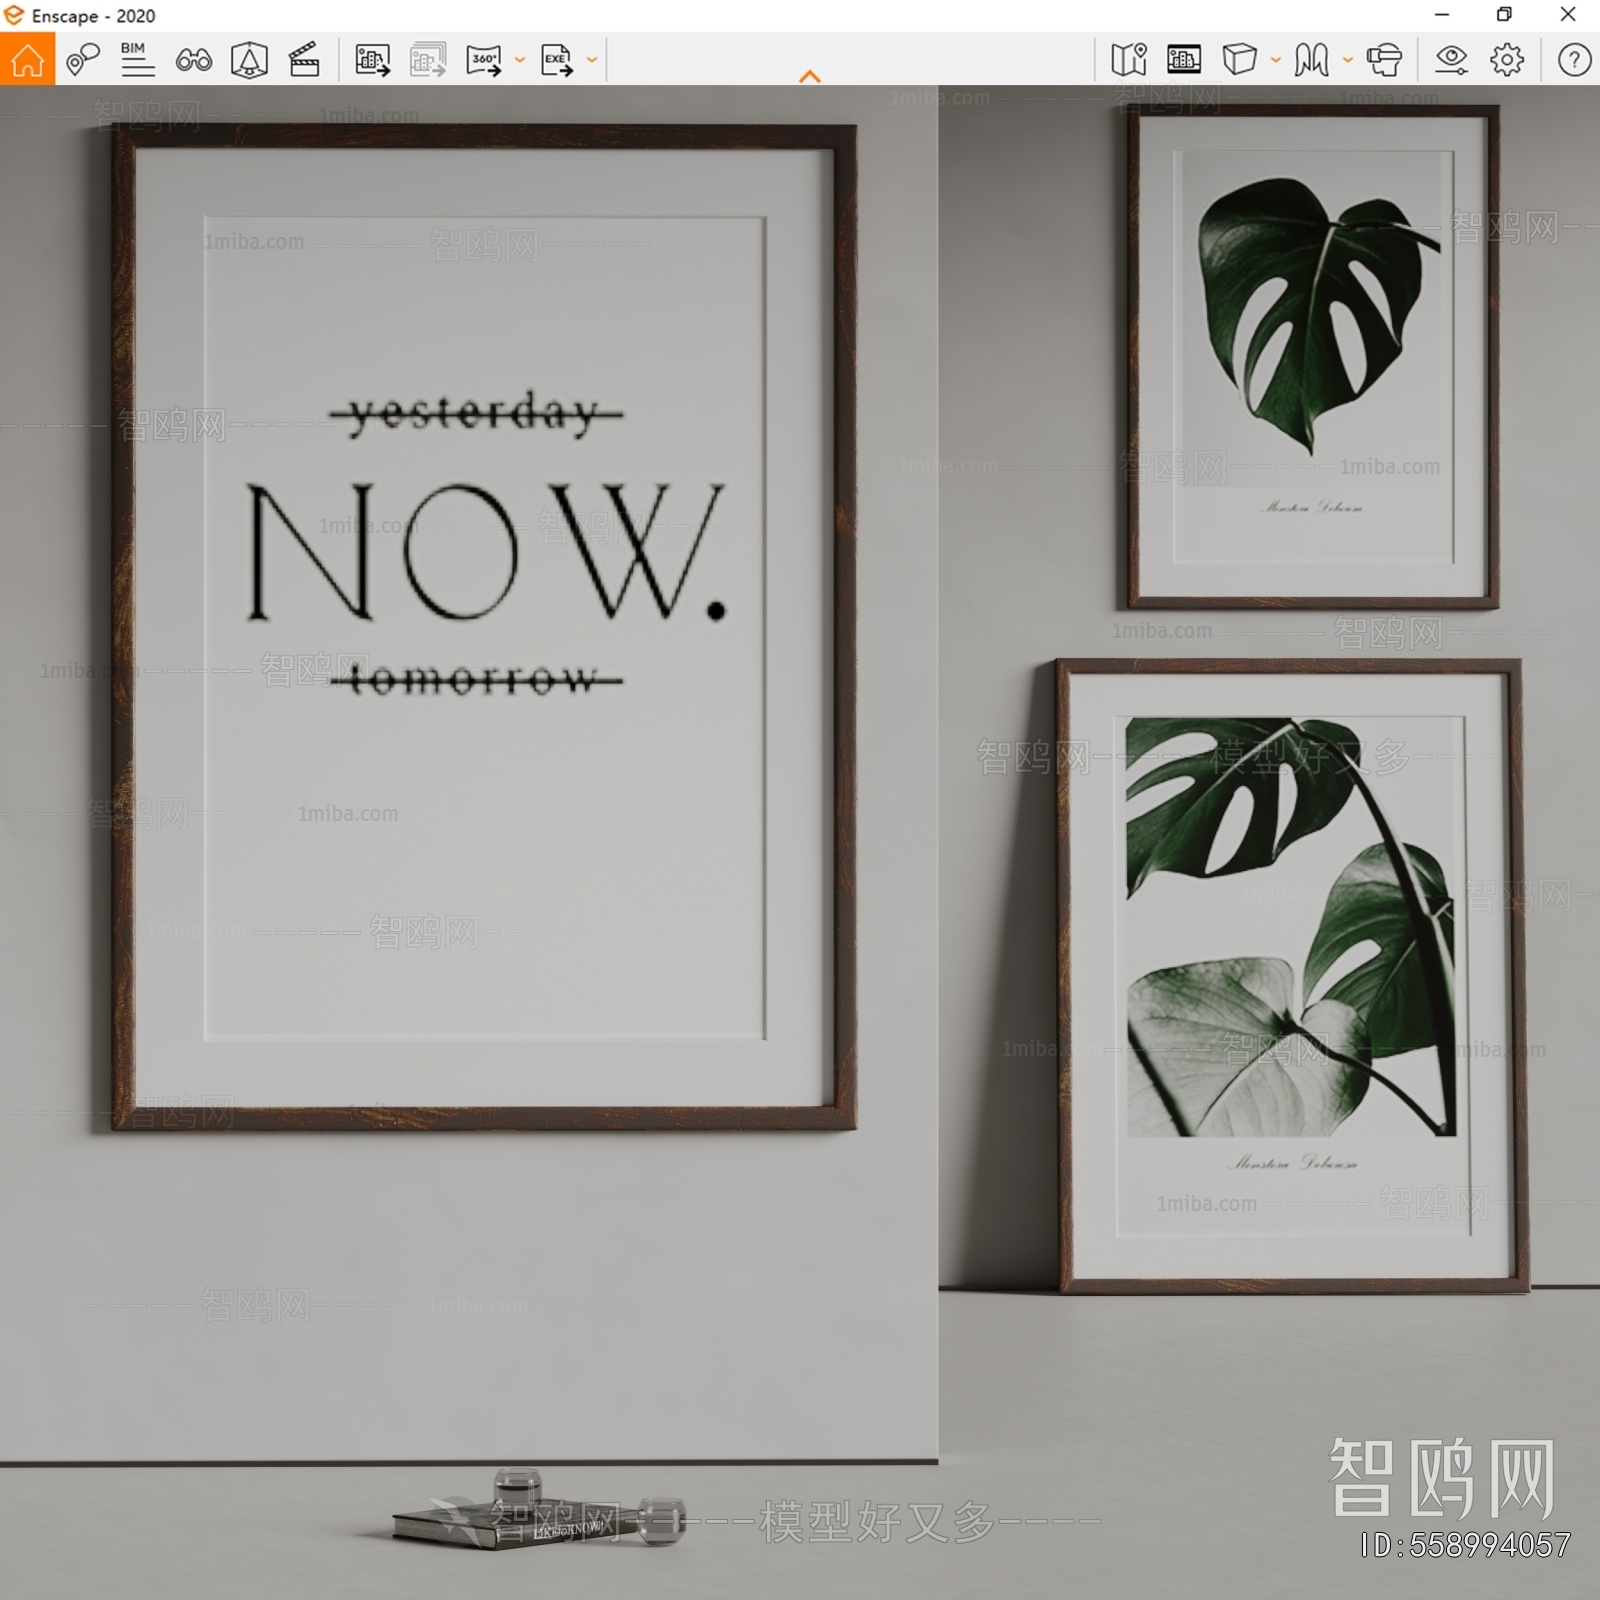The width and height of the screenshot is (1600, 1600).
Task: Open general settings gear icon
Action: [x=1507, y=60]
